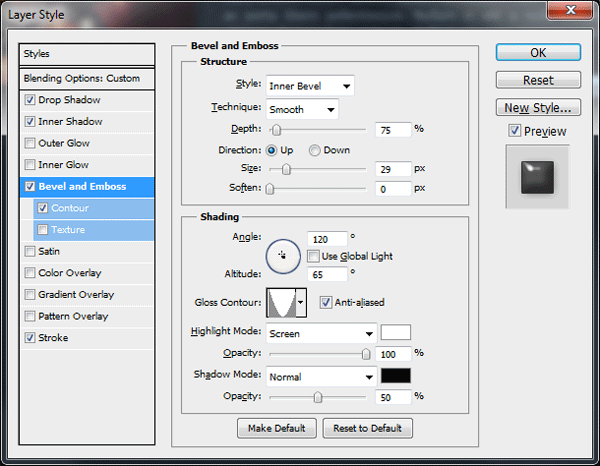Select the Satin label in list
Viewport: 600px width, 466px height.
(49, 252)
